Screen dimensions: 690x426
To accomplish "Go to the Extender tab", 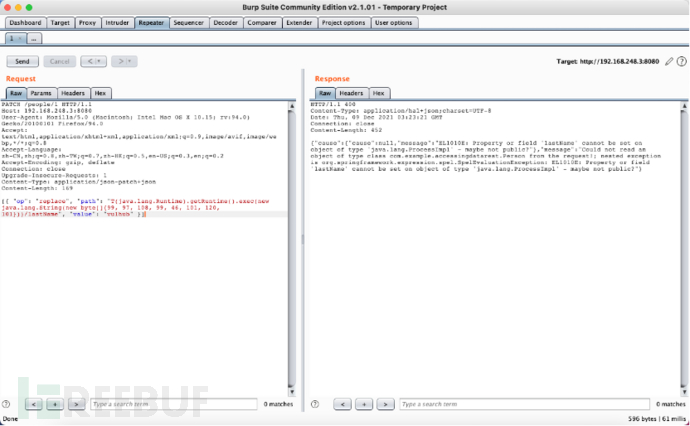I will coord(299,23).
